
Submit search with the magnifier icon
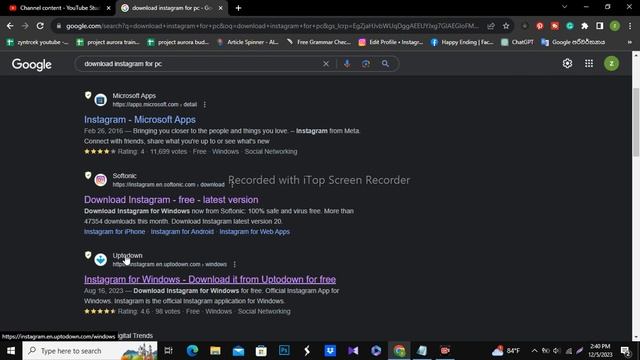click(385, 64)
